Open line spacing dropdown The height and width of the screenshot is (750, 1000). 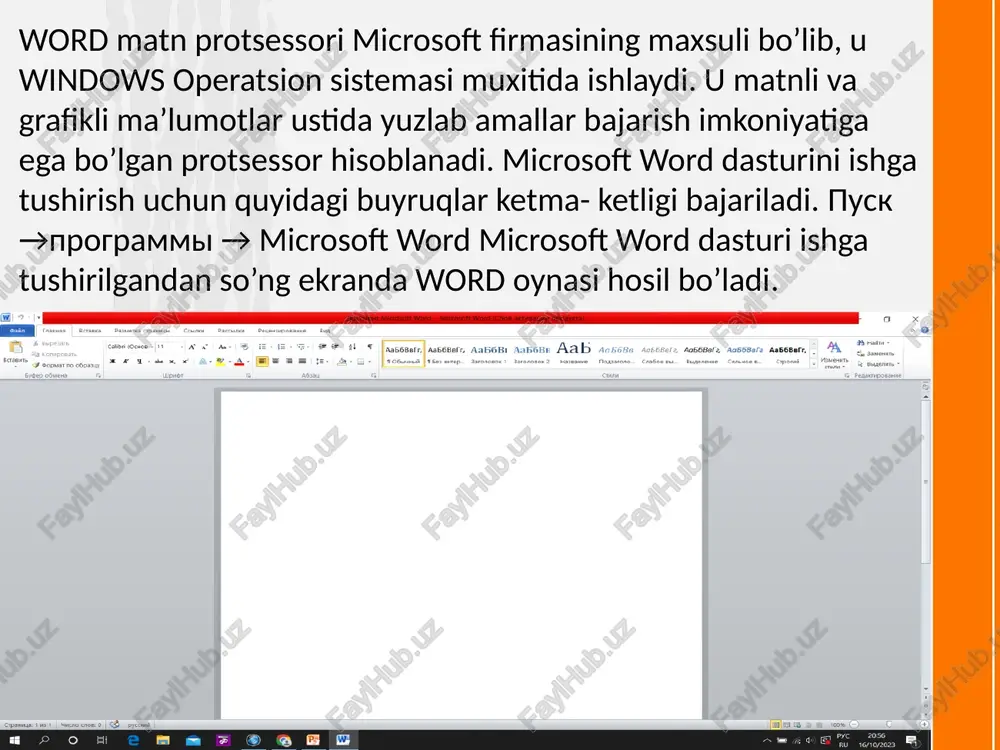[321, 362]
